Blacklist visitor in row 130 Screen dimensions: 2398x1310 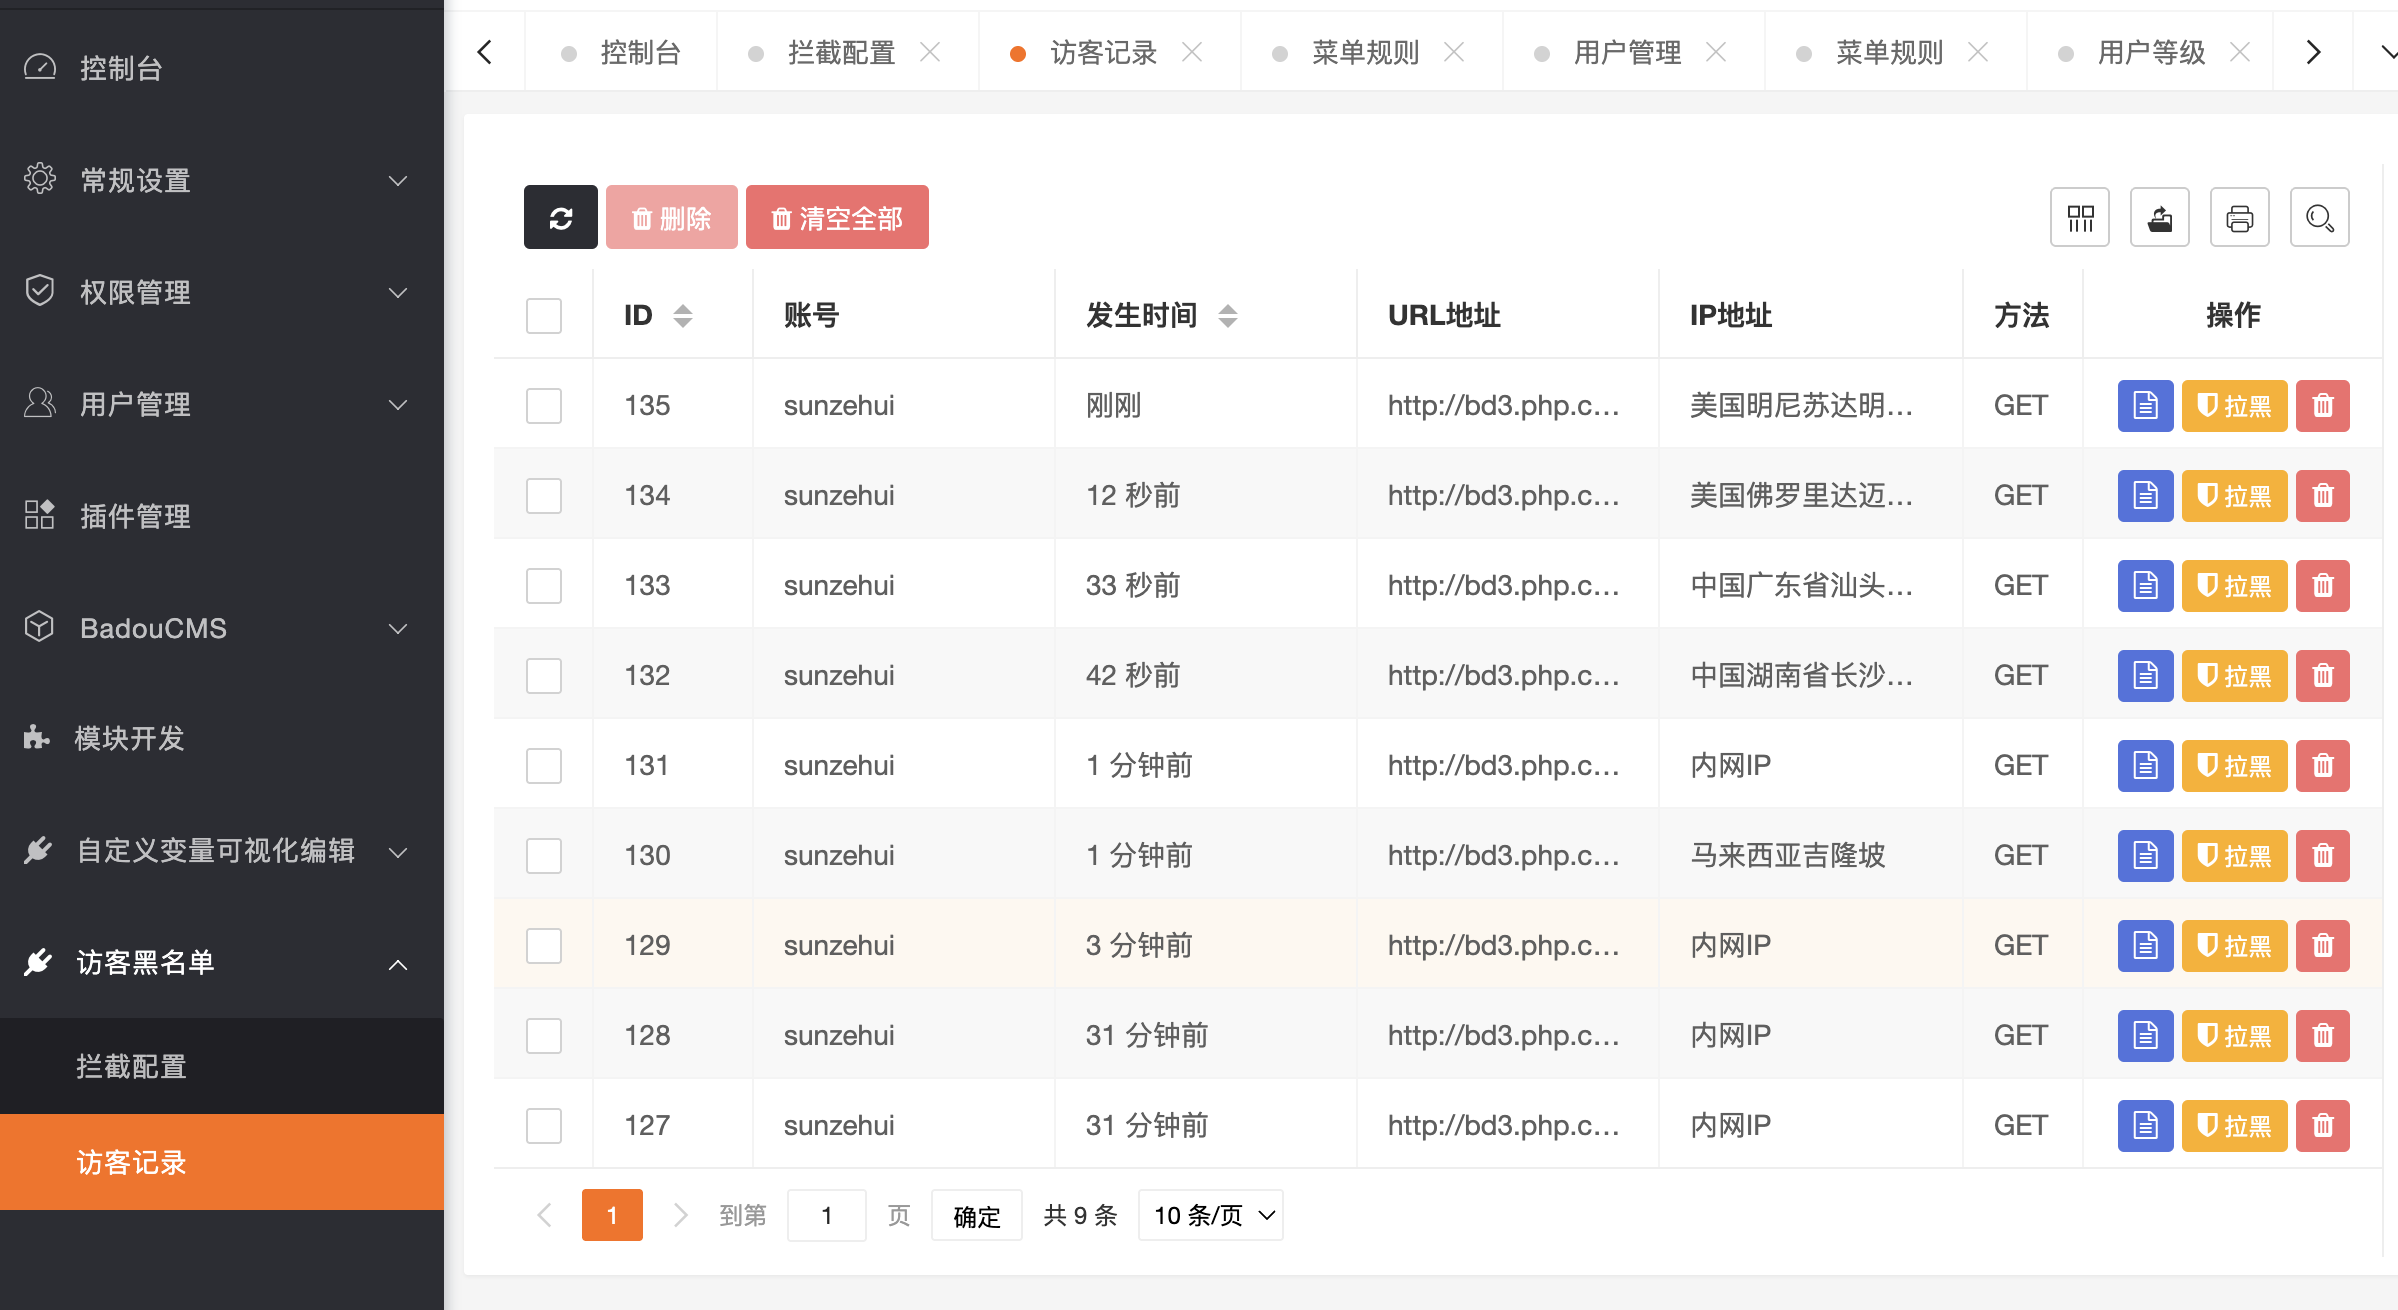pos(2234,856)
